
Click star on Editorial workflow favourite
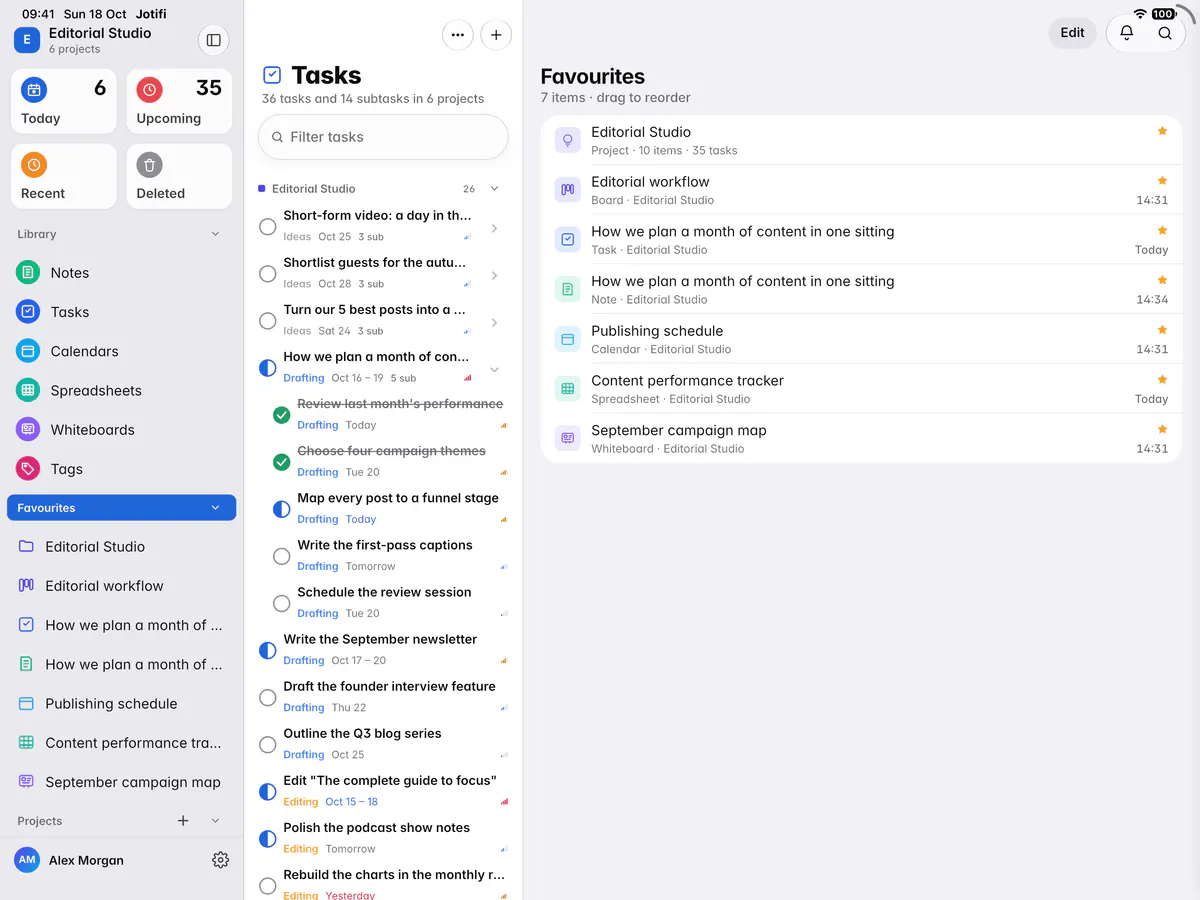[x=1162, y=181]
